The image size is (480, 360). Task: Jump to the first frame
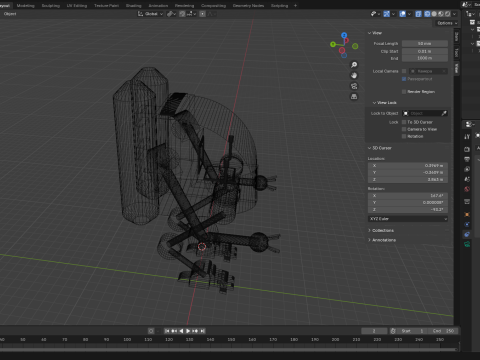coord(167,331)
